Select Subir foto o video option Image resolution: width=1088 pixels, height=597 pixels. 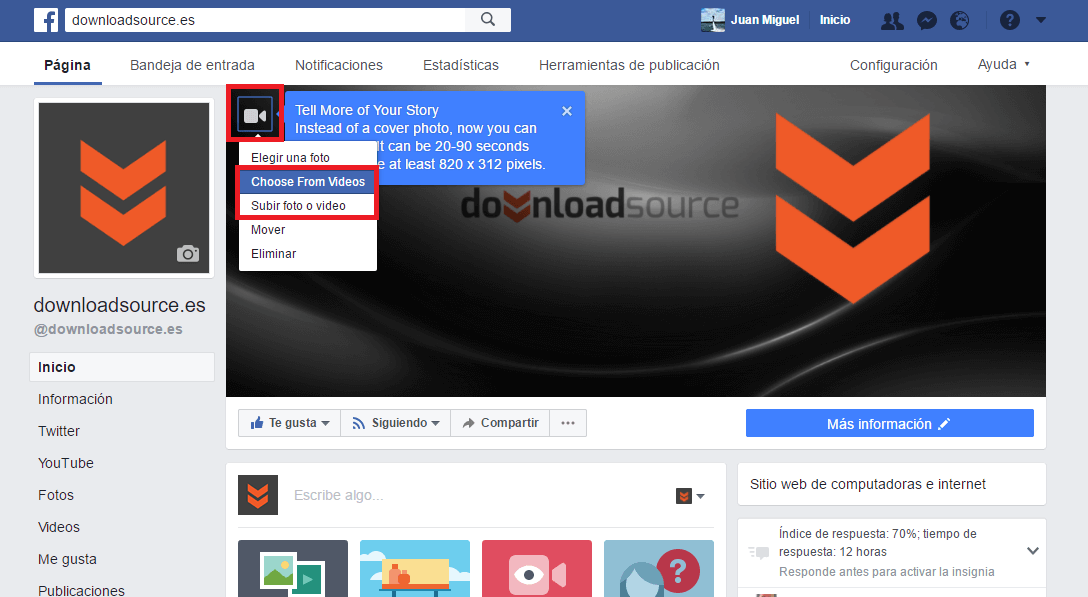click(308, 205)
